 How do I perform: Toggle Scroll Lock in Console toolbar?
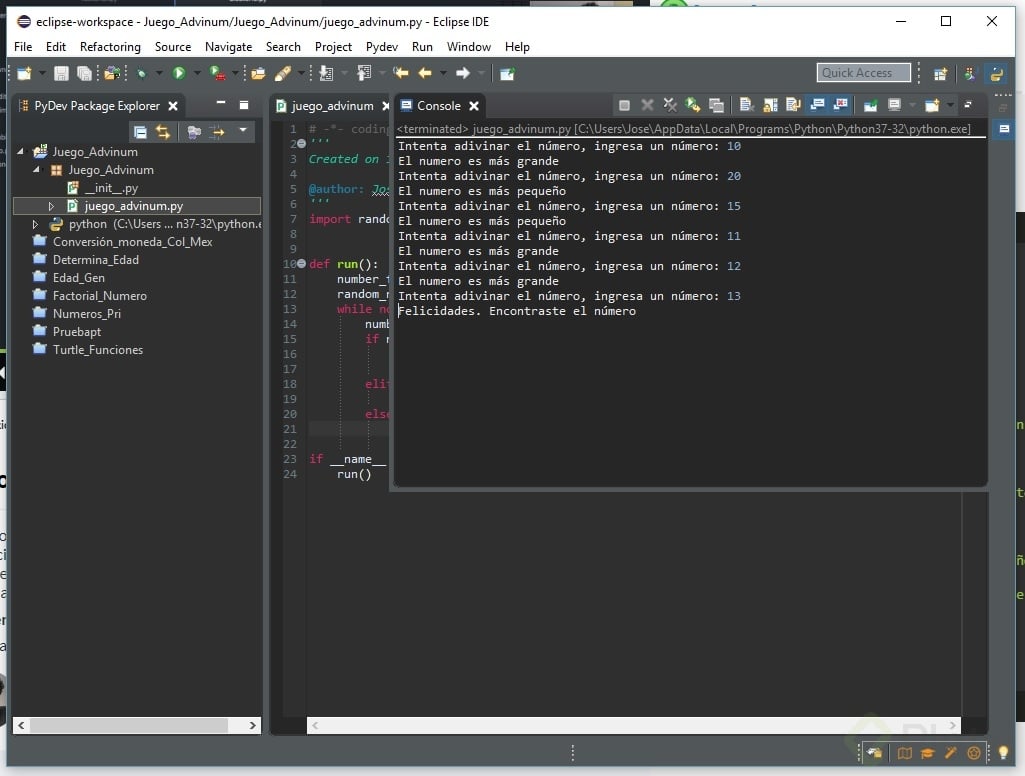[x=770, y=105]
